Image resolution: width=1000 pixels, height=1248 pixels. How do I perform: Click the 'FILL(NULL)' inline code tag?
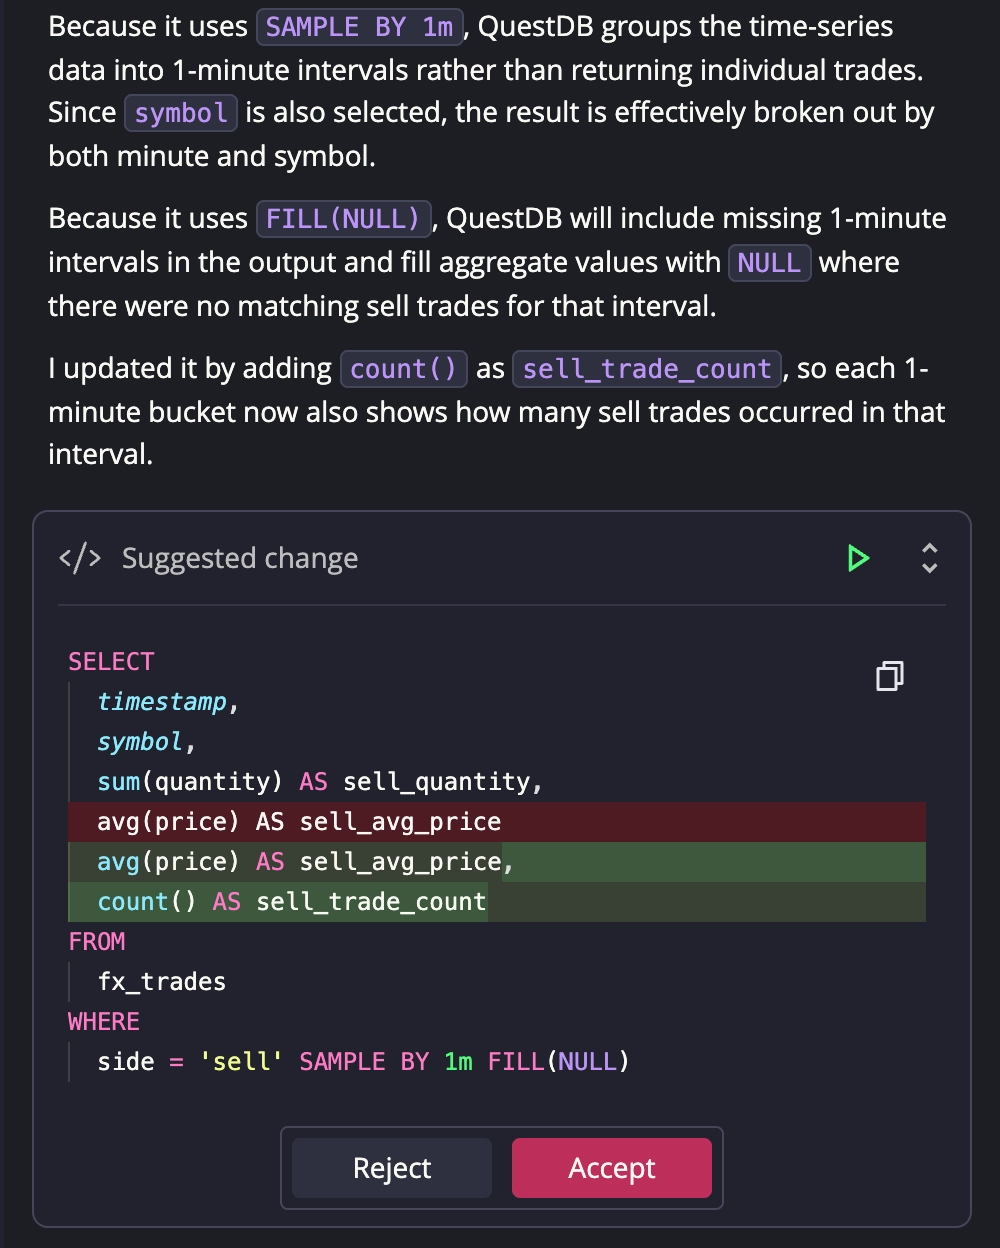[344, 218]
